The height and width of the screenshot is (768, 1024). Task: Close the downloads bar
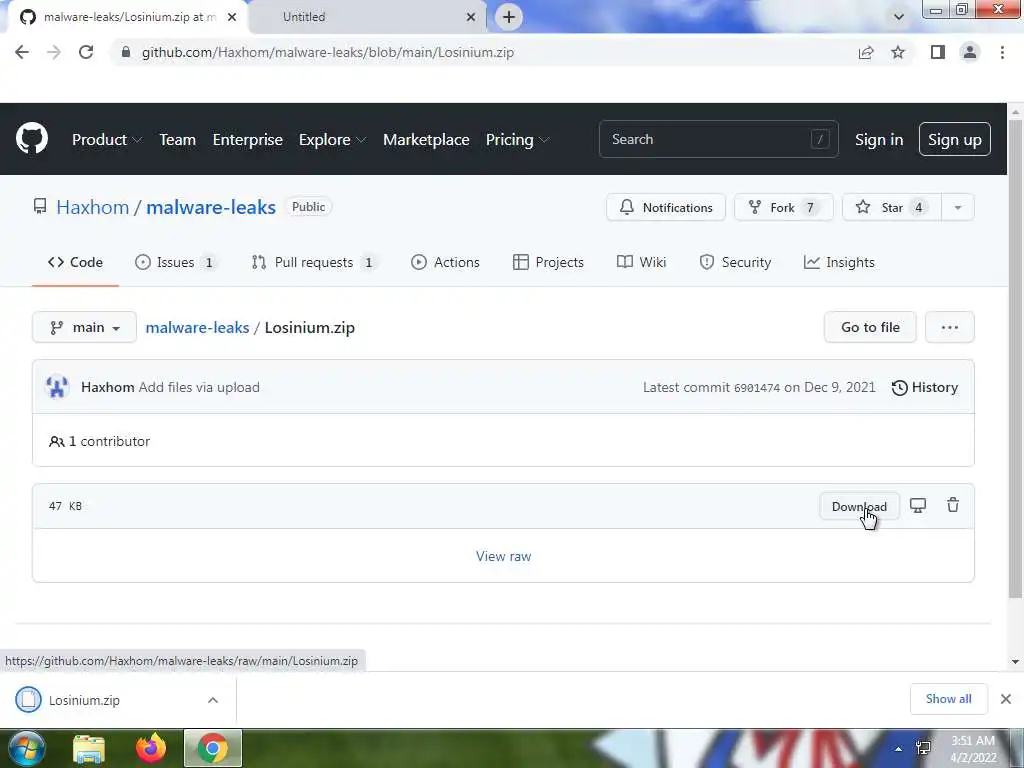[1006, 699]
